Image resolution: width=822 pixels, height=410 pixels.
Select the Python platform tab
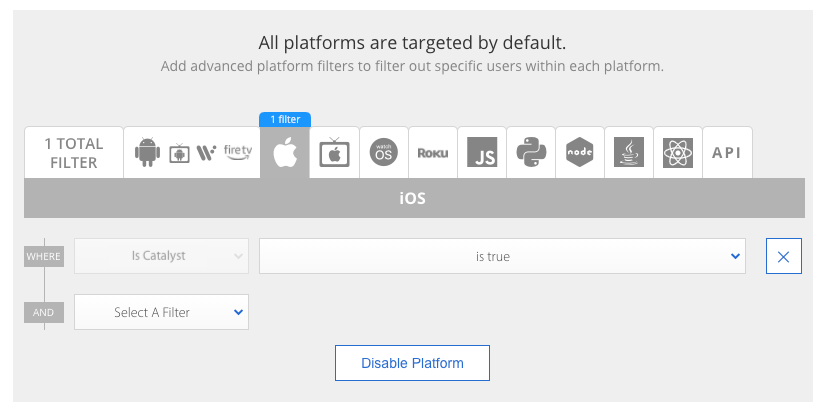coord(531,153)
